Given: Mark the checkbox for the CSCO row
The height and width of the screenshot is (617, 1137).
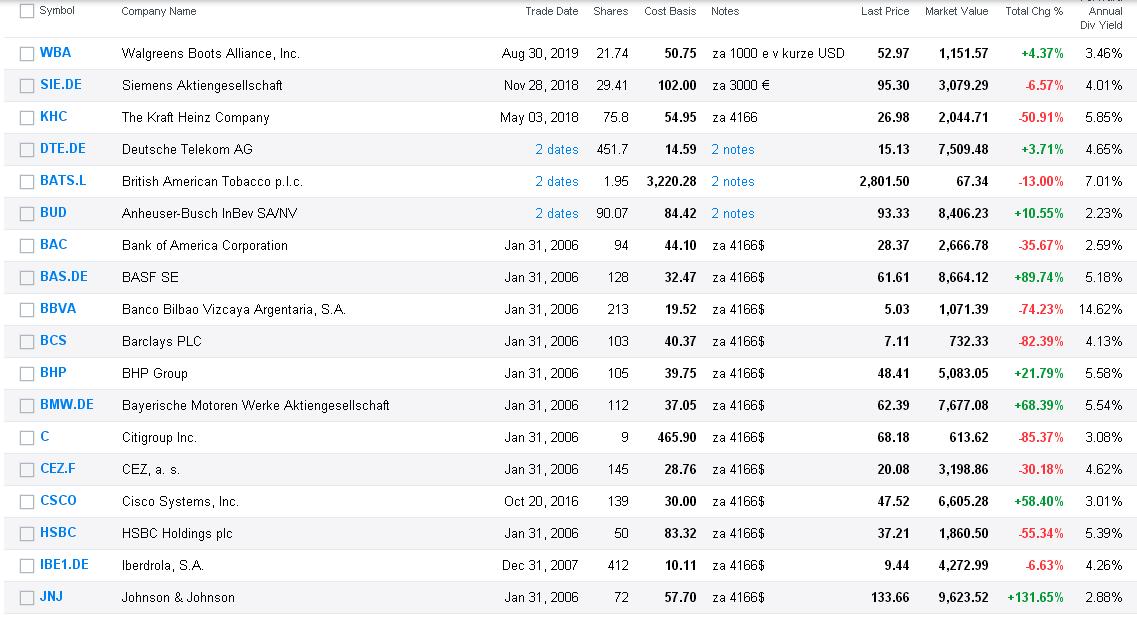Looking at the screenshot, I should tap(27, 502).
